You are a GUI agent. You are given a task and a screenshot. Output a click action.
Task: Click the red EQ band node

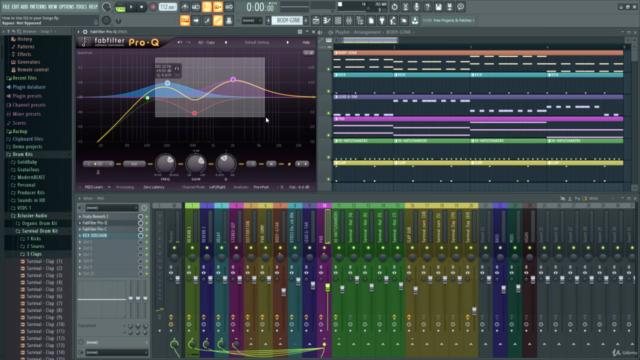click(194, 113)
